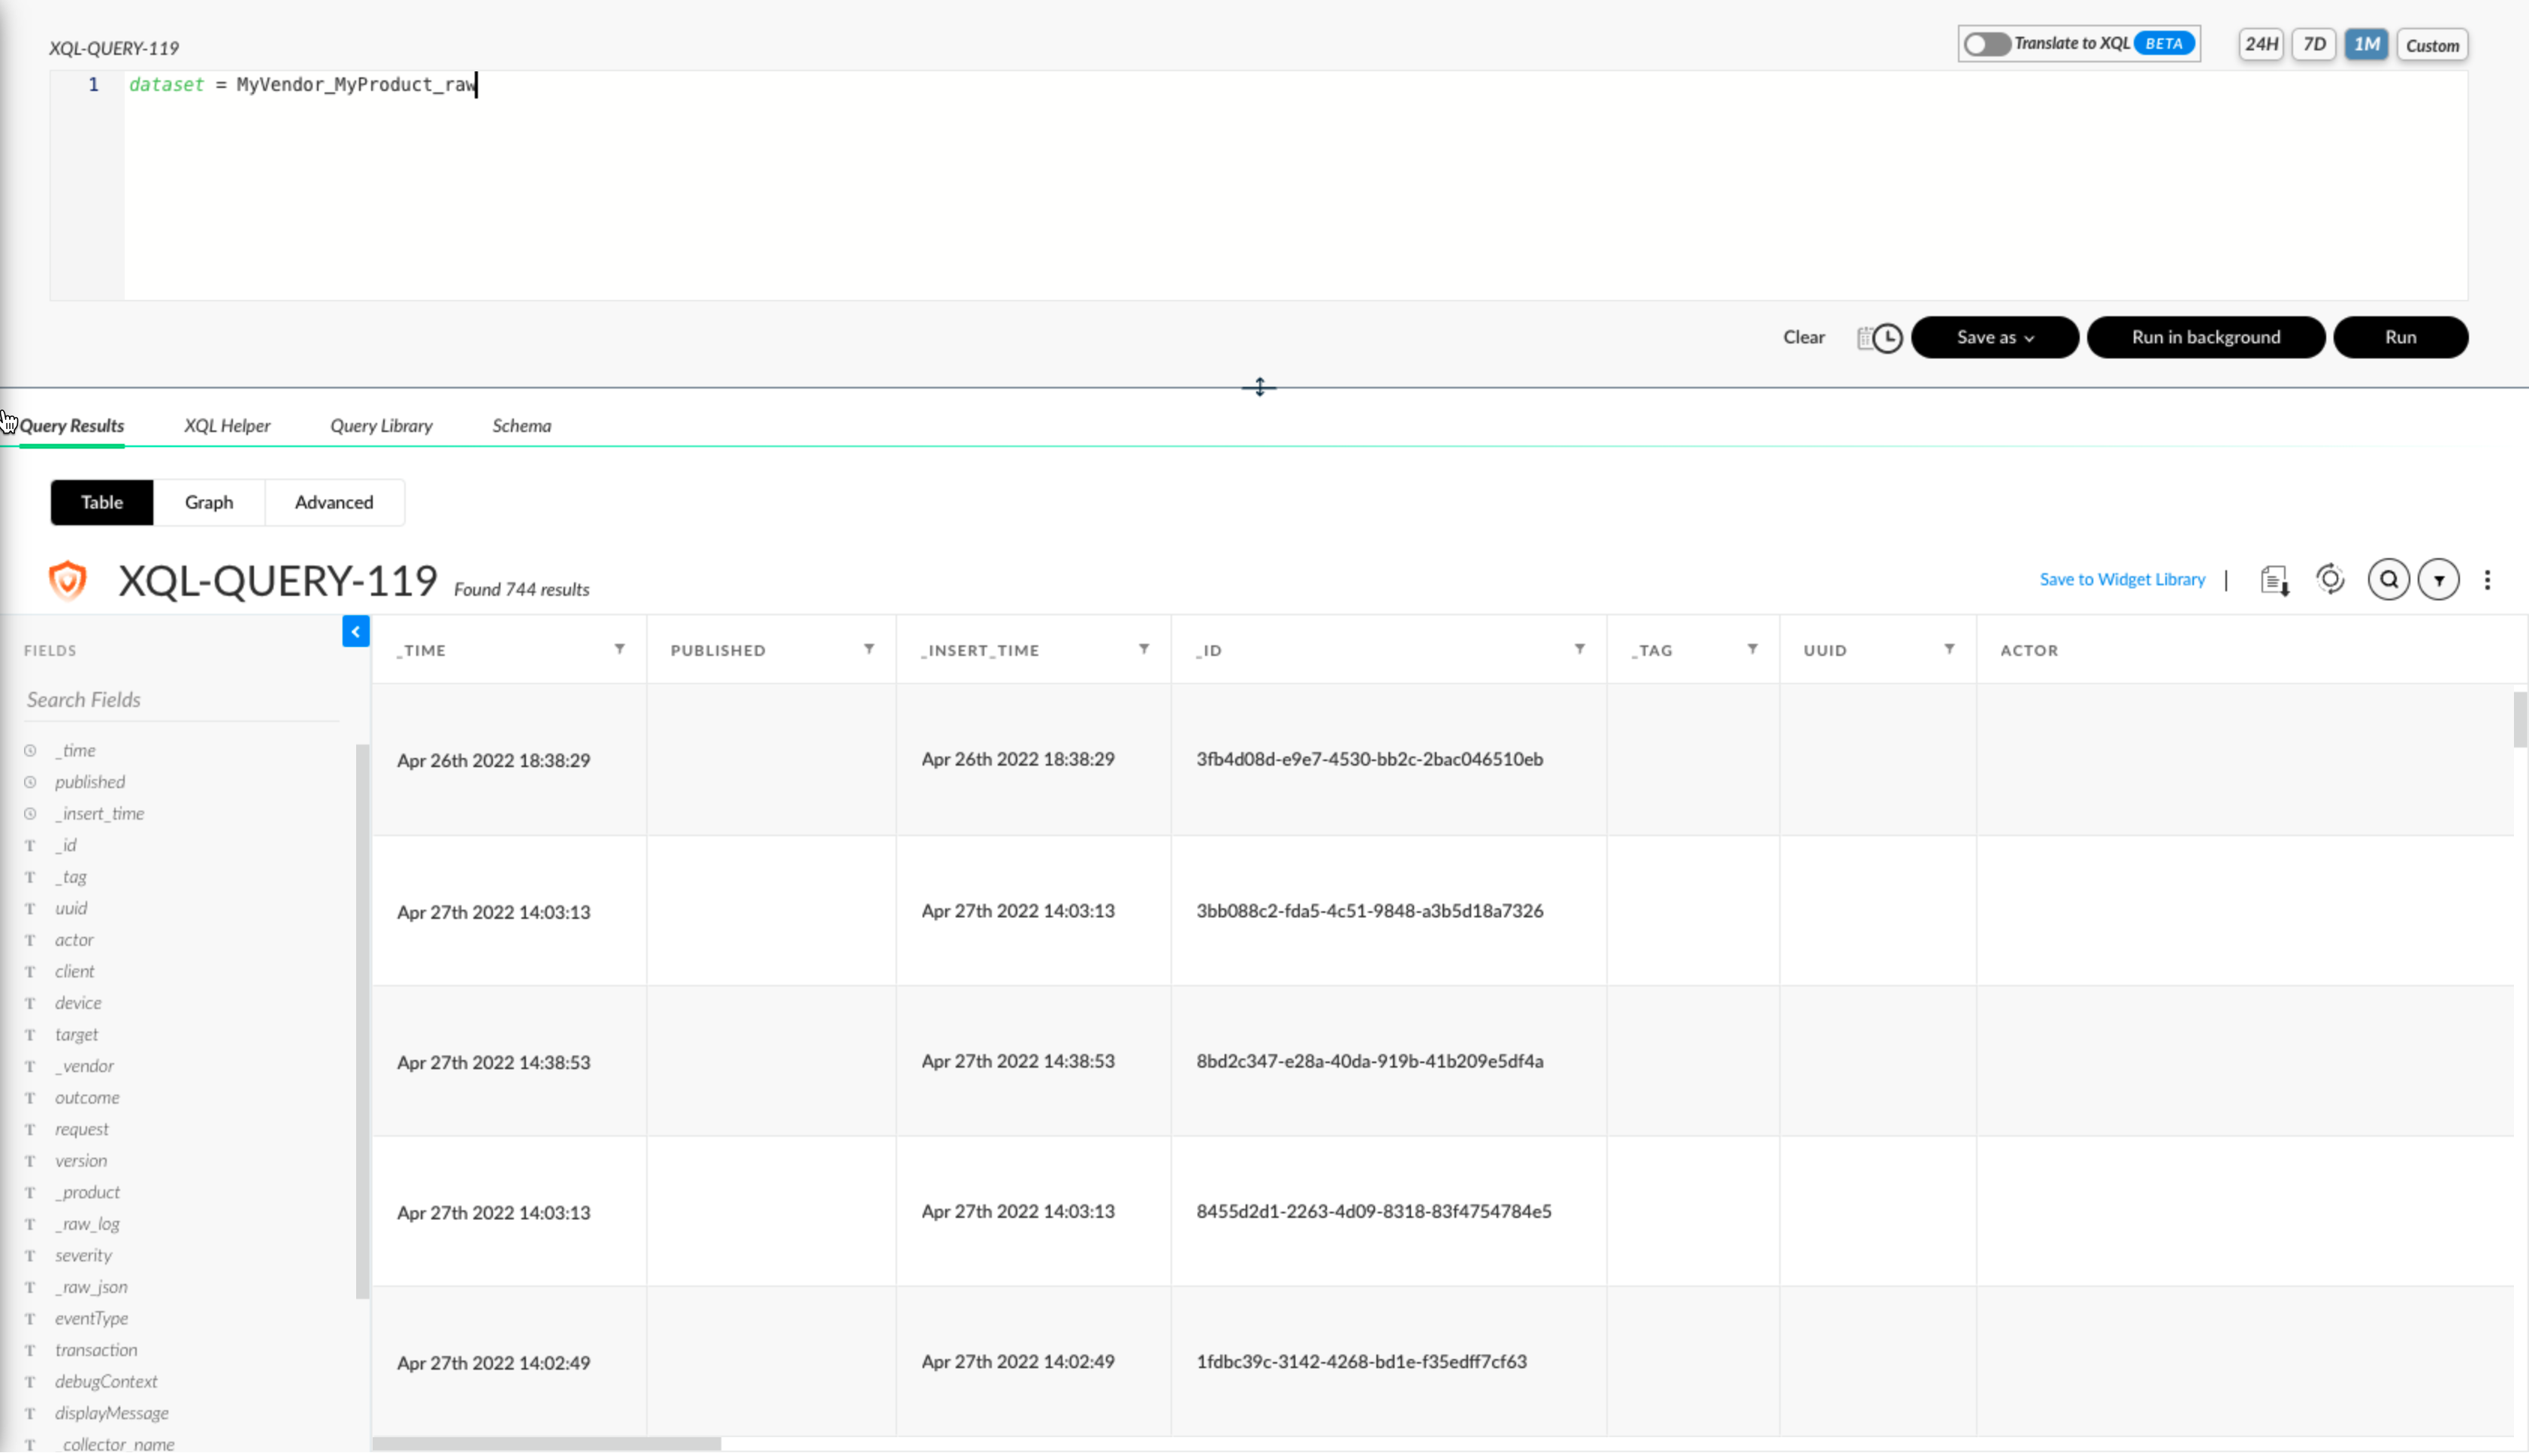
Task: Switch to the Graph view tab
Action: point(208,502)
